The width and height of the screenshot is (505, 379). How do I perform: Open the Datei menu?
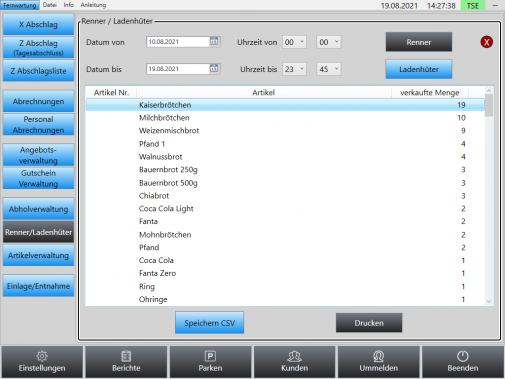click(x=50, y=5)
